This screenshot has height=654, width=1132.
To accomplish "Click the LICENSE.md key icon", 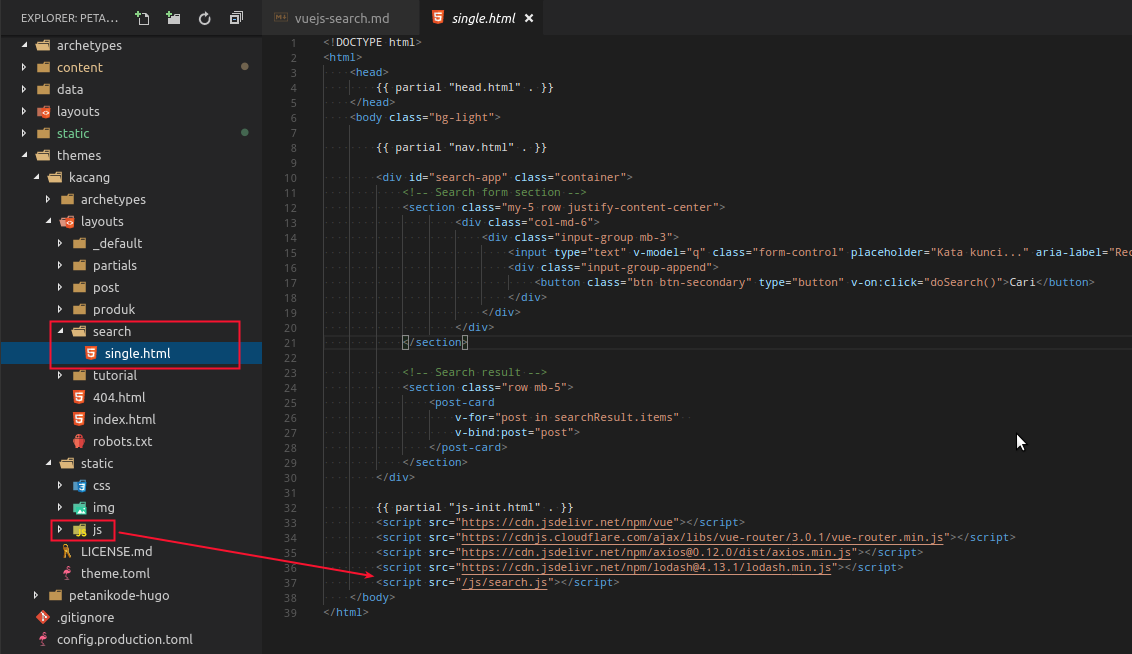I will 67,551.
